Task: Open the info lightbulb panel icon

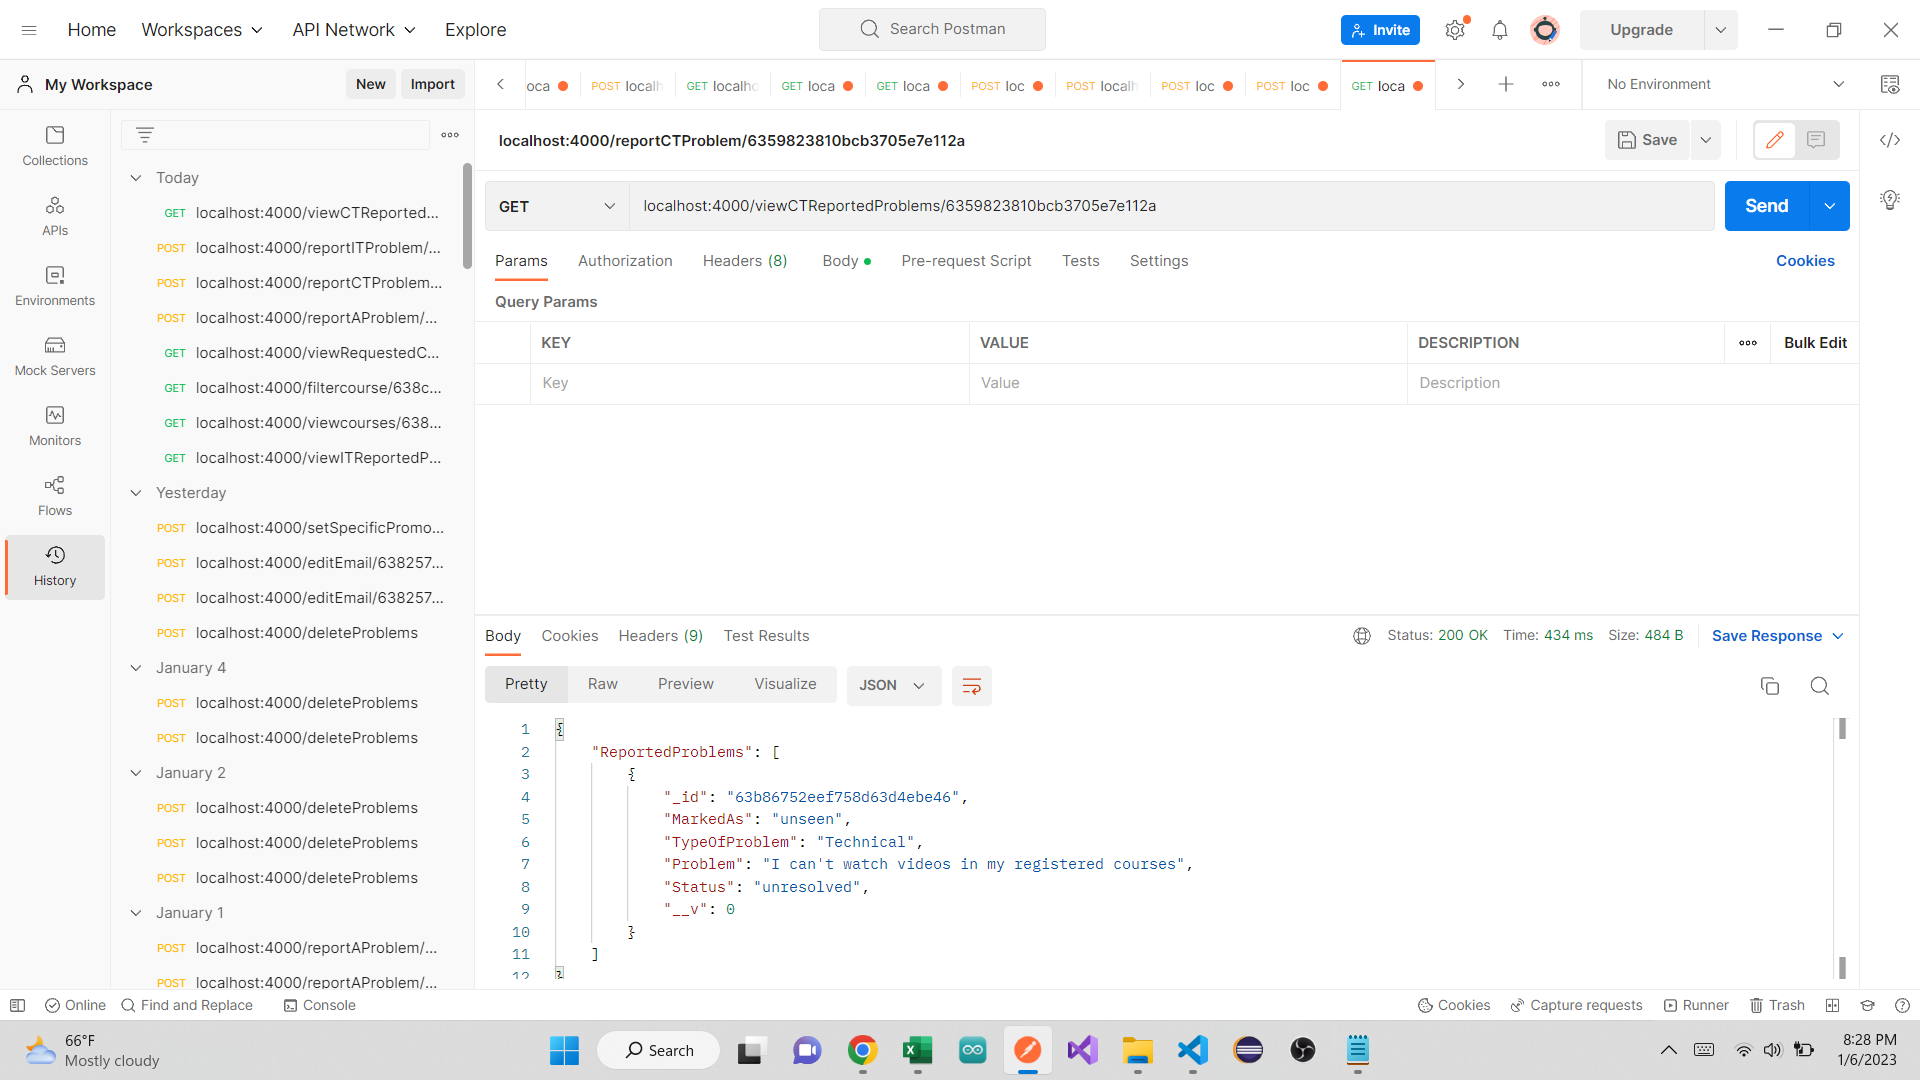Action: tap(1889, 200)
